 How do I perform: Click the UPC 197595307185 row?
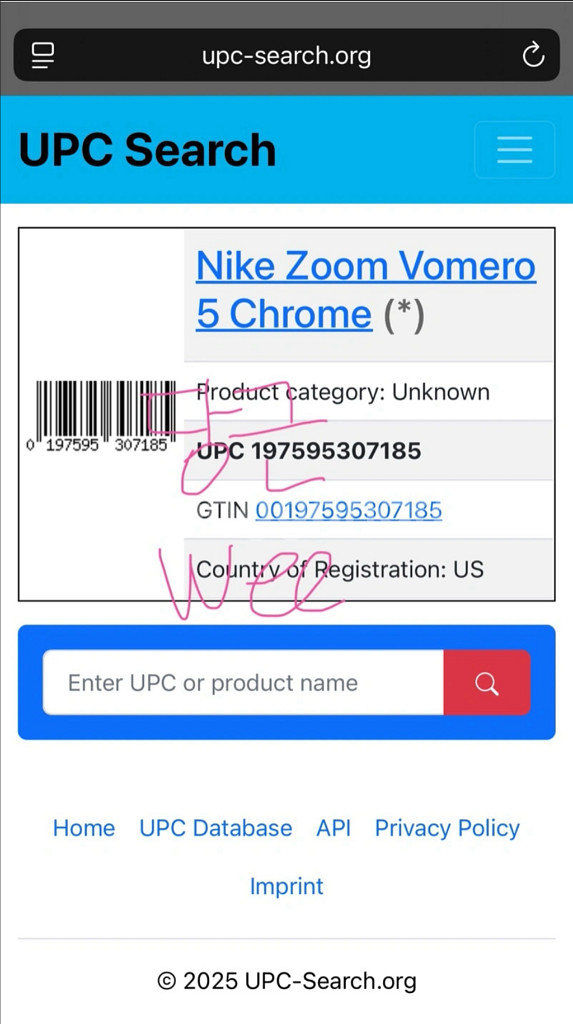tap(368, 451)
